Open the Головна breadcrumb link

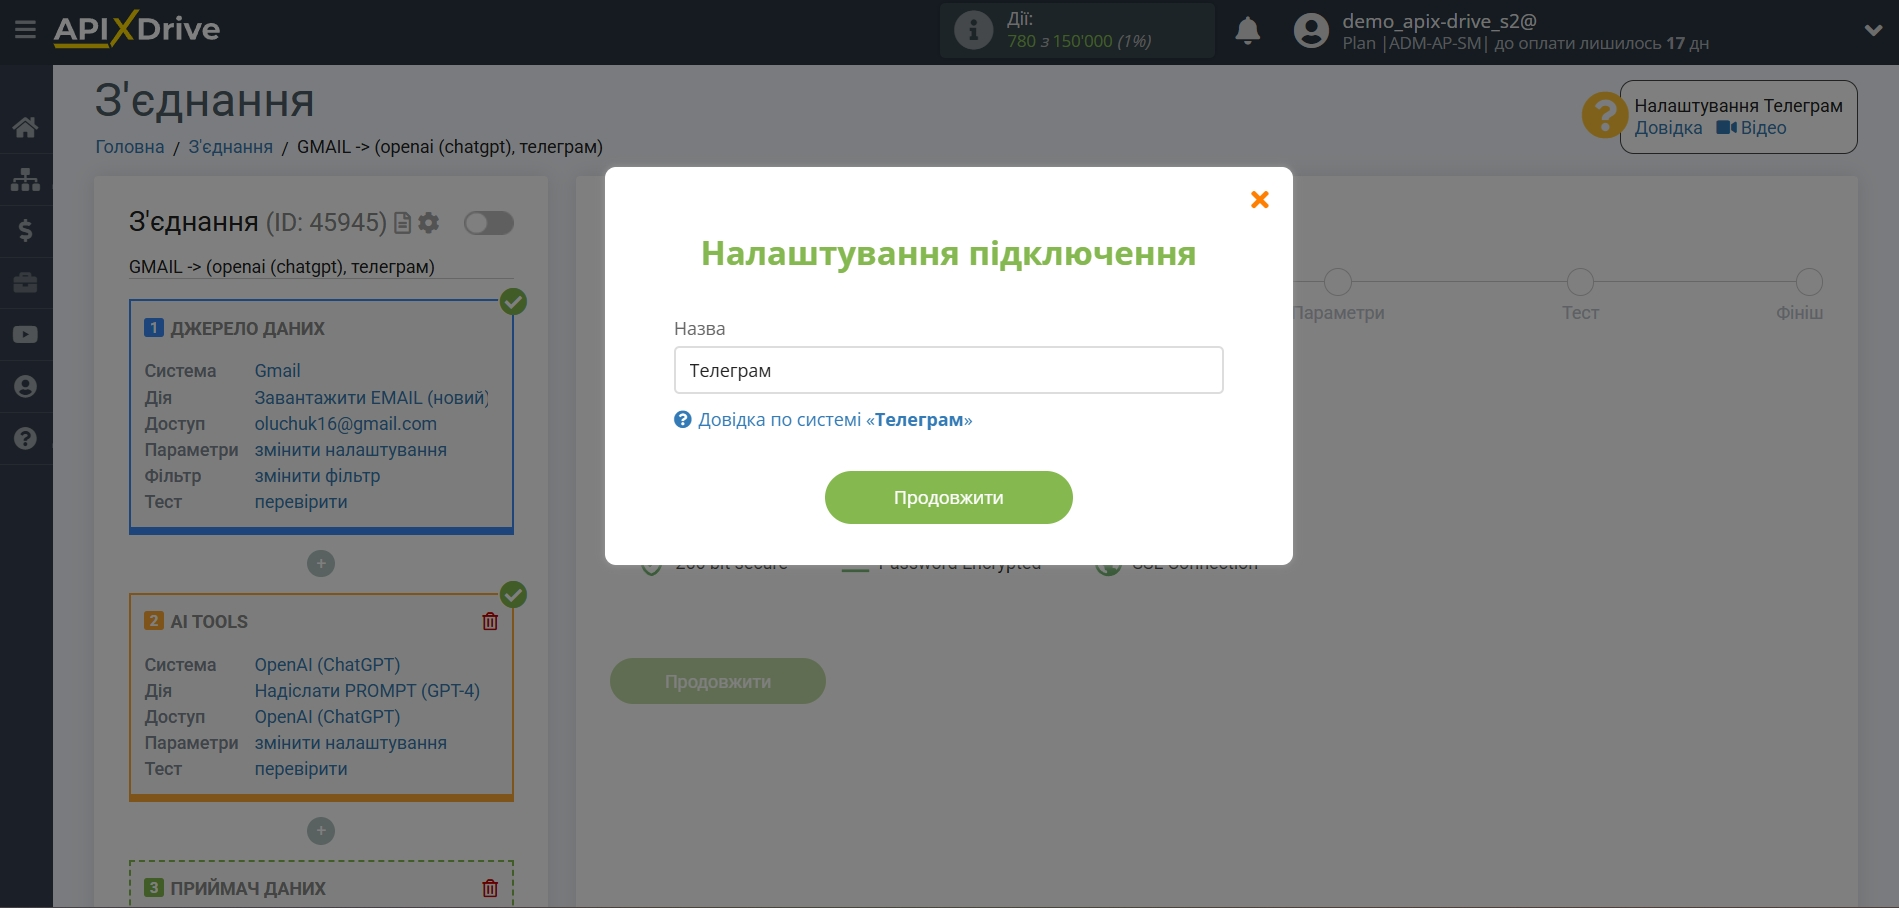130,147
